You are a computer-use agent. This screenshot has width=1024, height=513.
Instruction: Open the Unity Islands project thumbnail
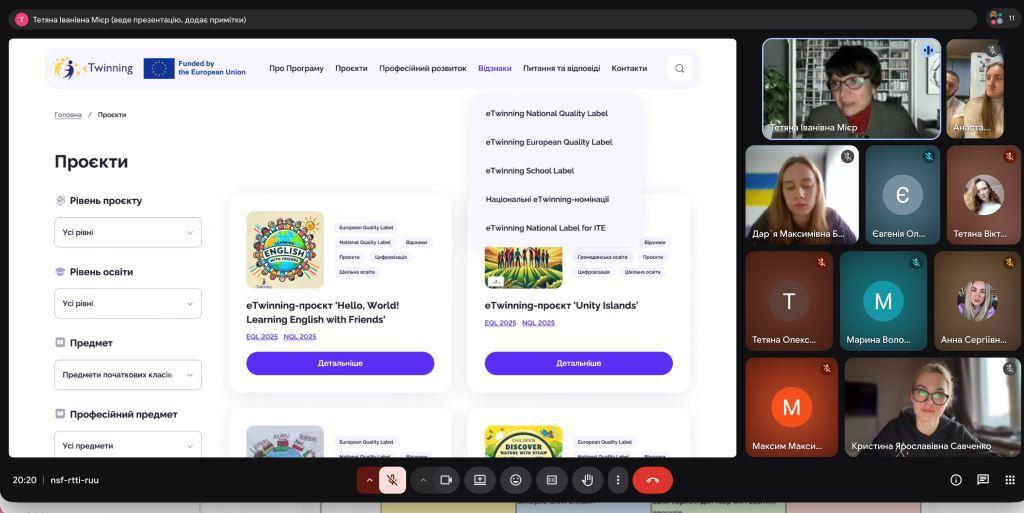click(x=523, y=266)
